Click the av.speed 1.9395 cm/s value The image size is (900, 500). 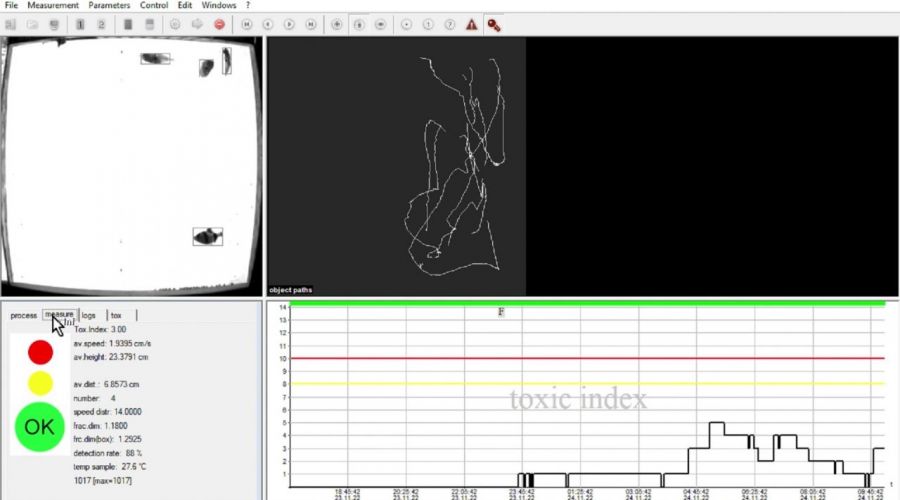pos(112,343)
